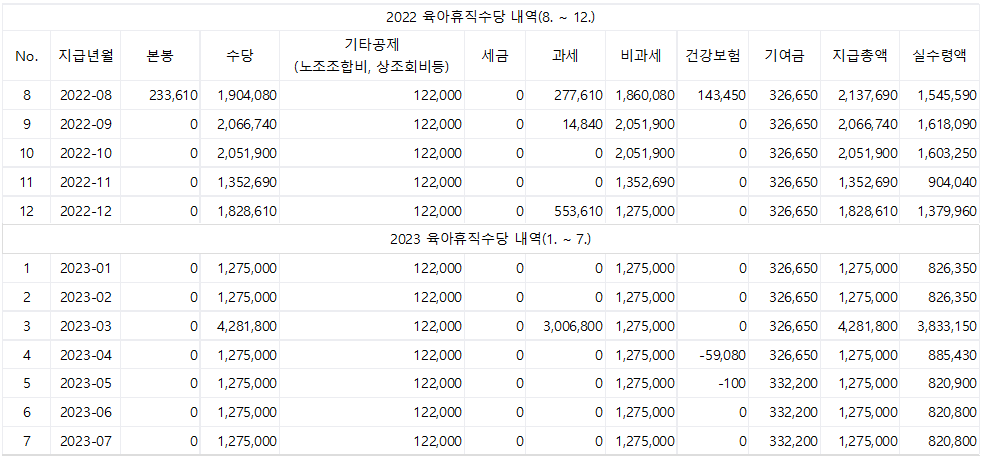This screenshot has width=982, height=456.
Task: Select the 2023-07 date cell
Action: click(x=86, y=440)
